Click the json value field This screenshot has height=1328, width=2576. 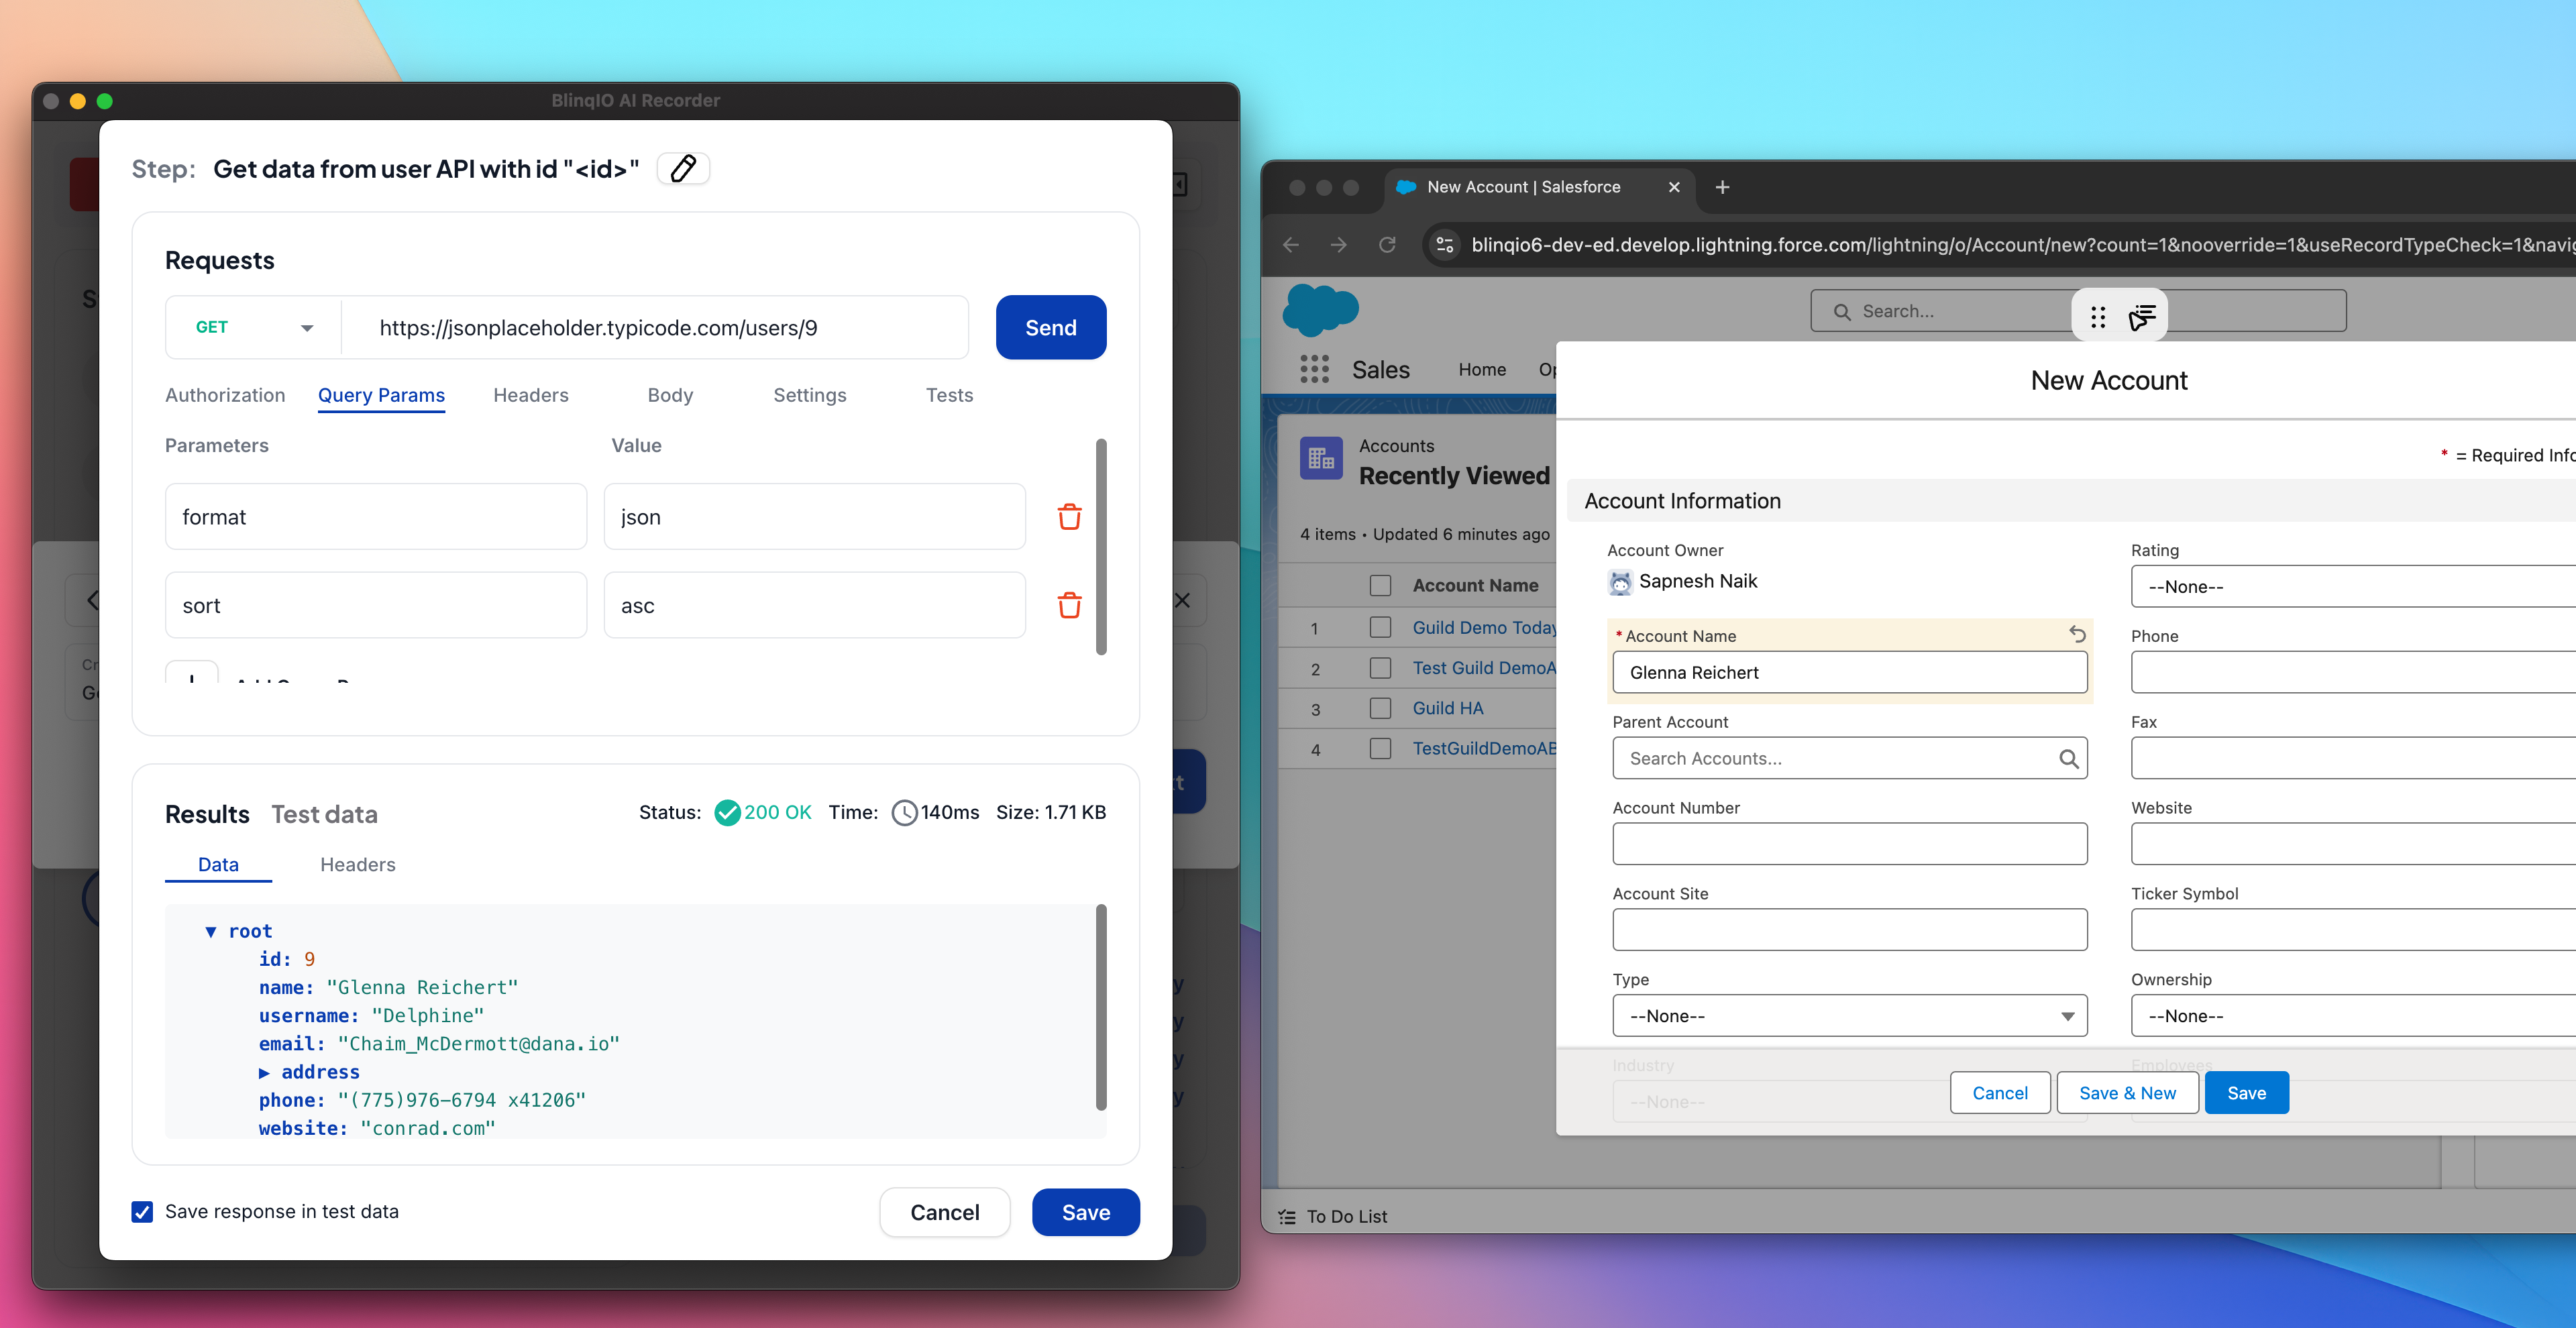tap(814, 516)
